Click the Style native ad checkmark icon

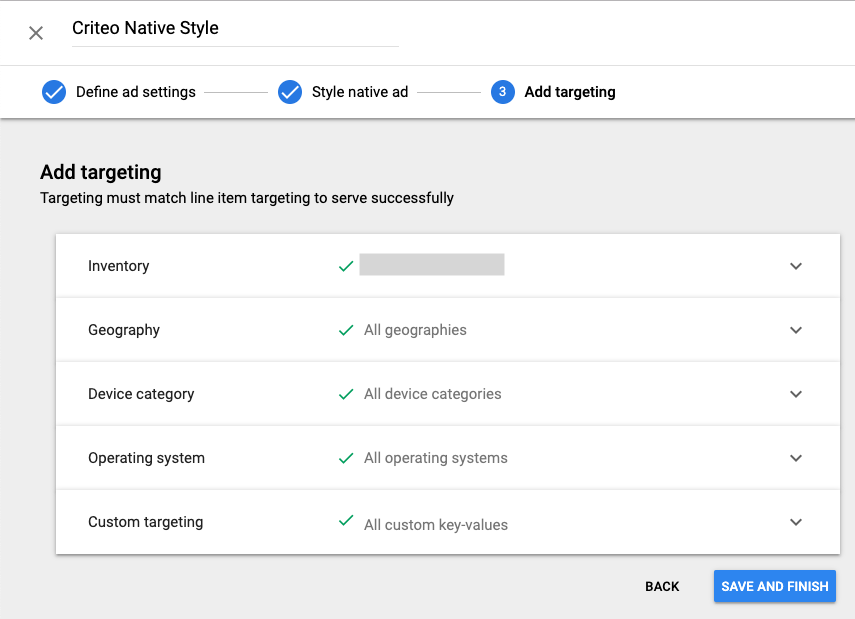290,92
